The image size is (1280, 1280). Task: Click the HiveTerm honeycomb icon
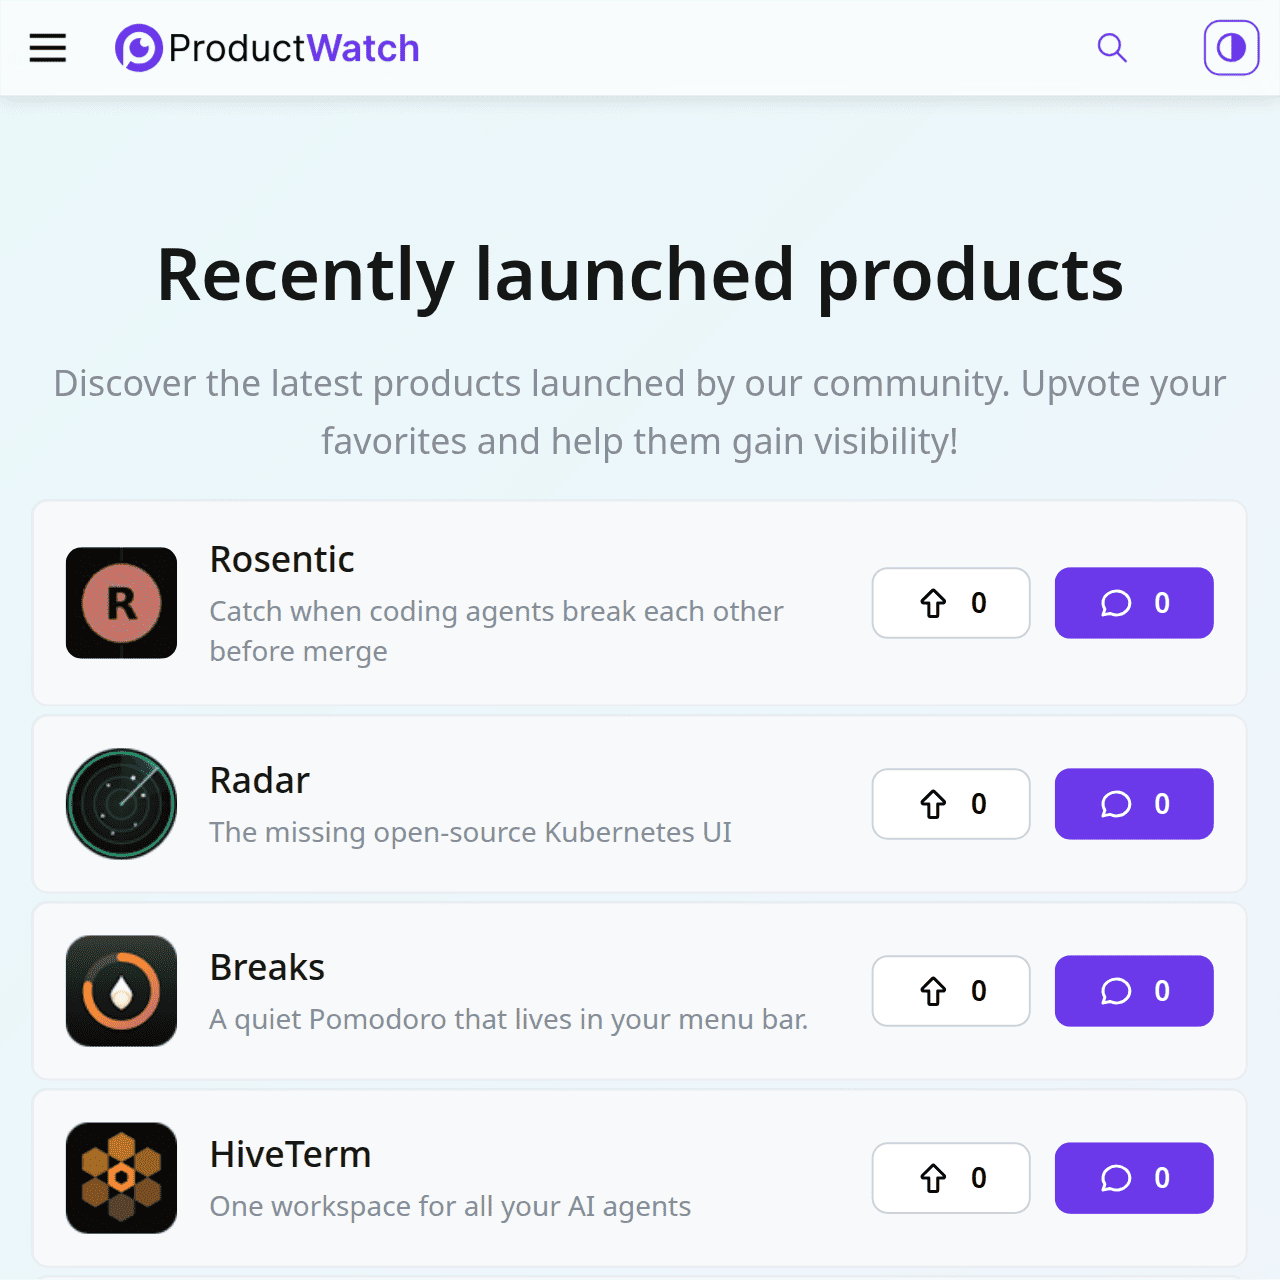[x=121, y=1178]
